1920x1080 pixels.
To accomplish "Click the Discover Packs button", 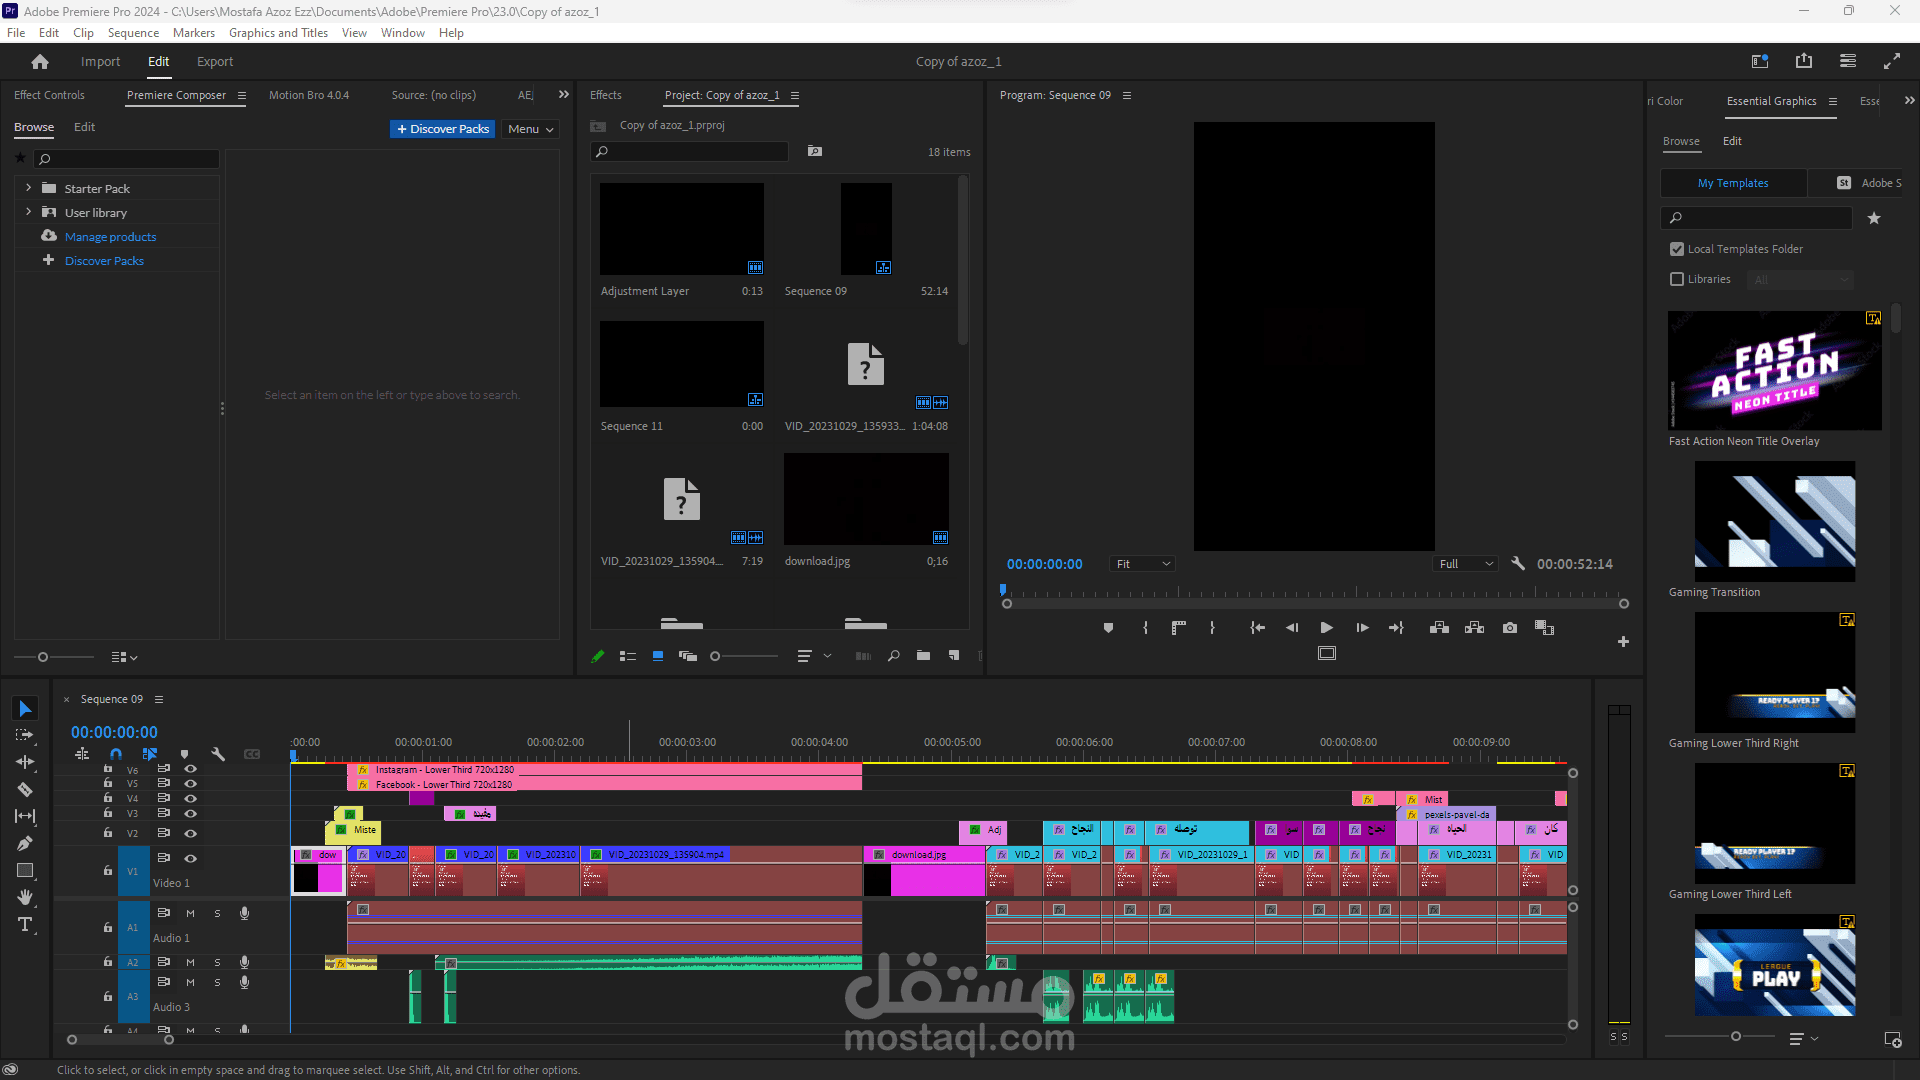I will [x=442, y=129].
